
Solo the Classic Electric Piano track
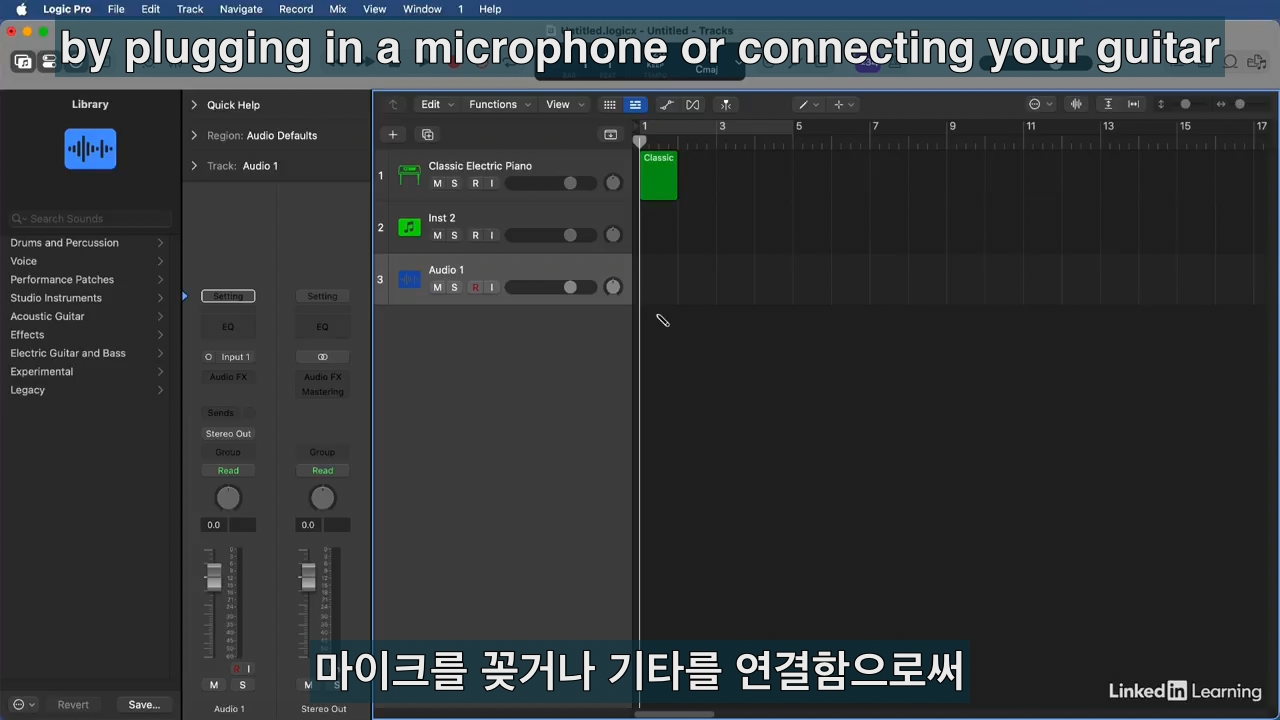(454, 184)
